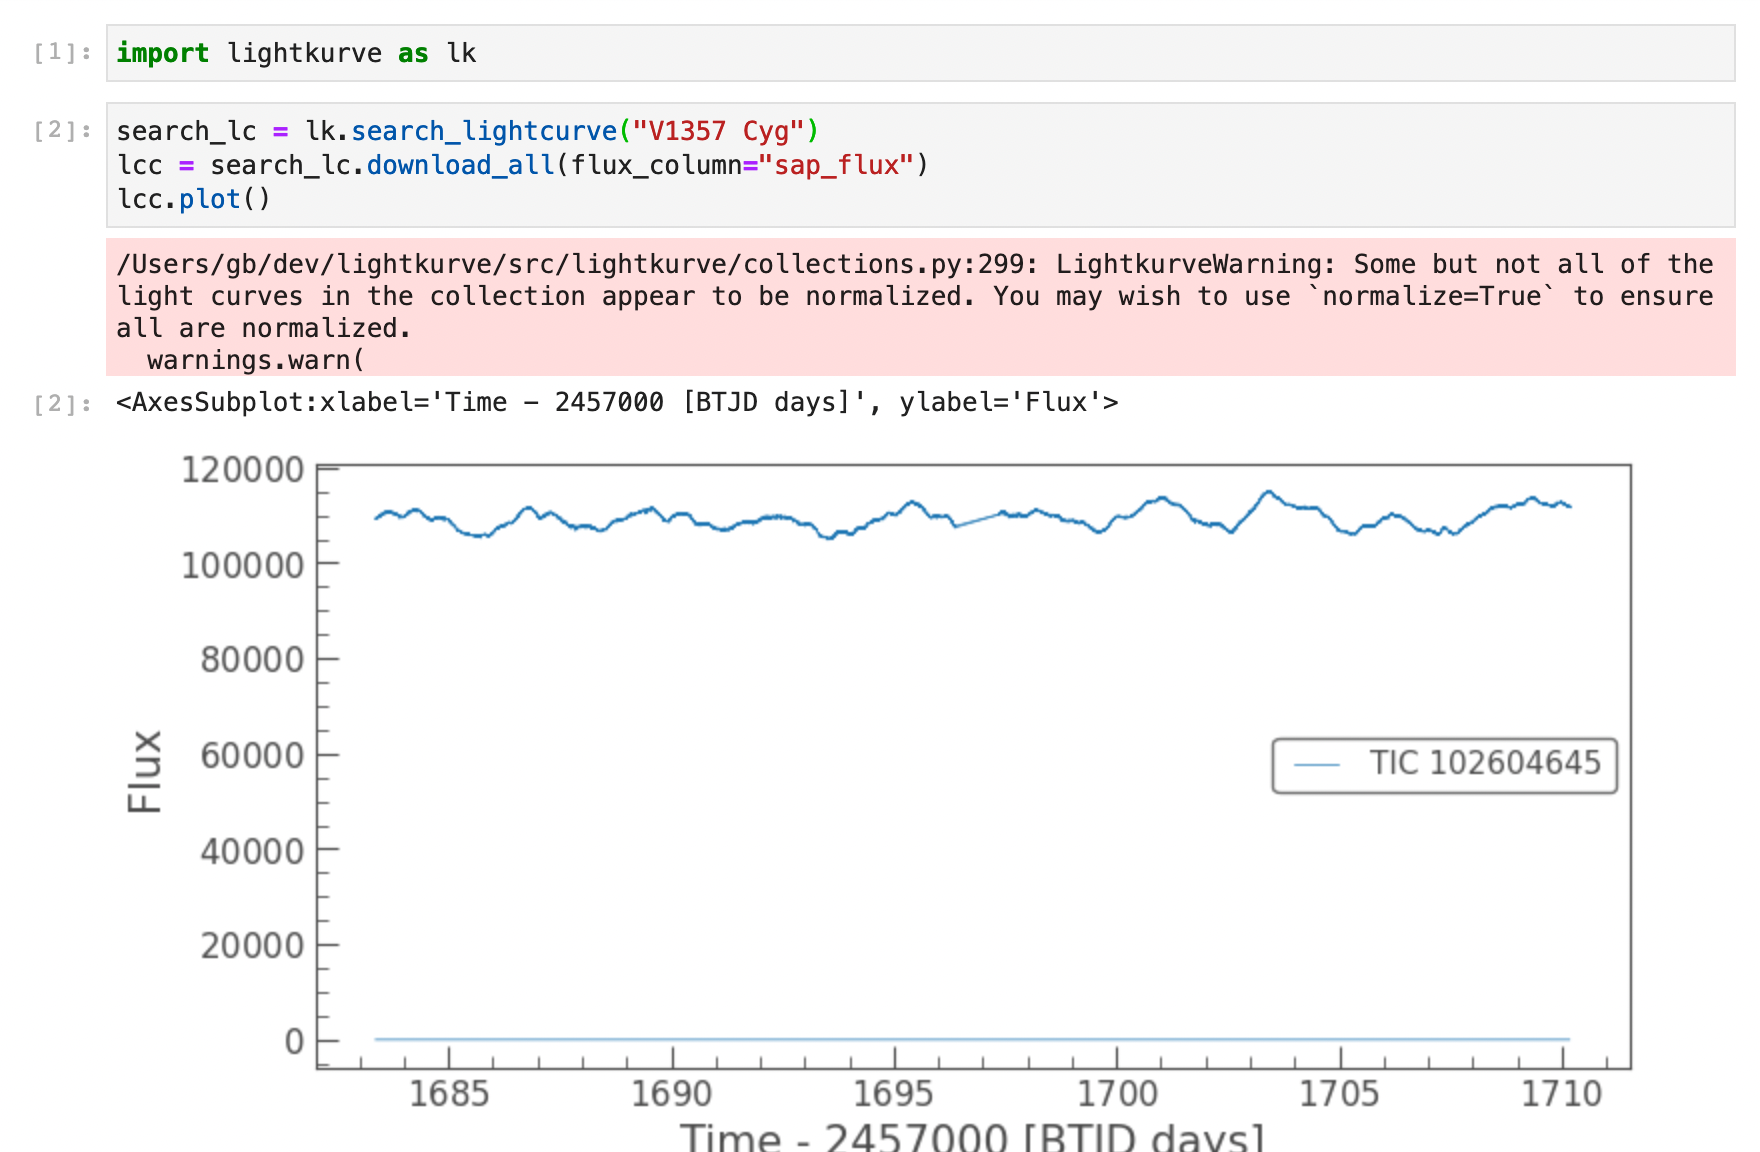This screenshot has height=1152, width=1760.
Task: Click the [2]: output cell prompt
Action: [63, 403]
